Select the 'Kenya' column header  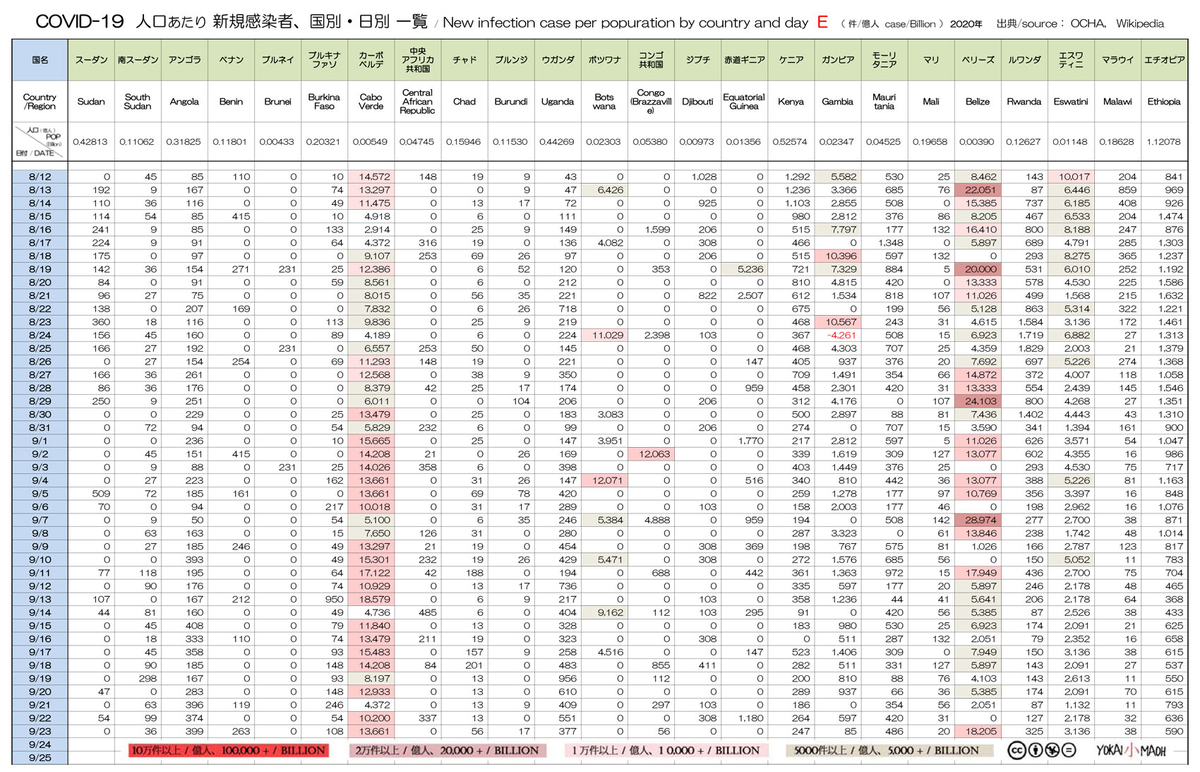(x=790, y=102)
